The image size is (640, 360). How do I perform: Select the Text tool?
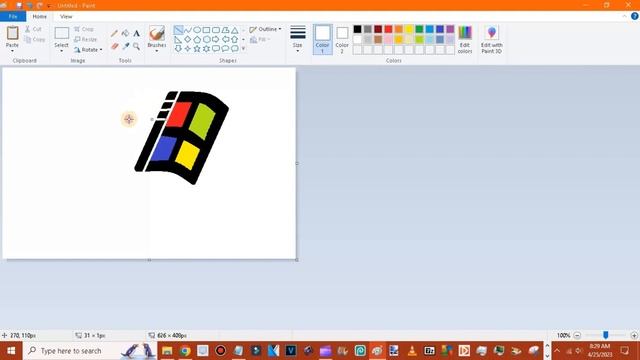(x=136, y=33)
